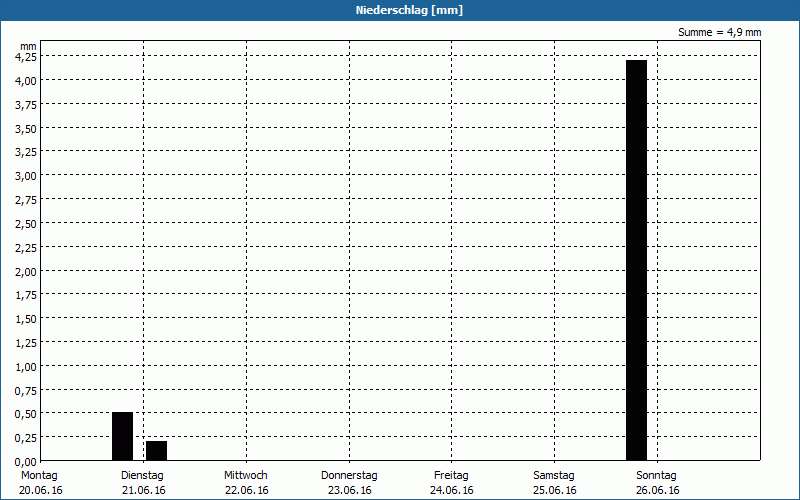Click the 2,25 y-axis value
Screen dimensions: 800x500
pyautogui.click(x=26, y=247)
